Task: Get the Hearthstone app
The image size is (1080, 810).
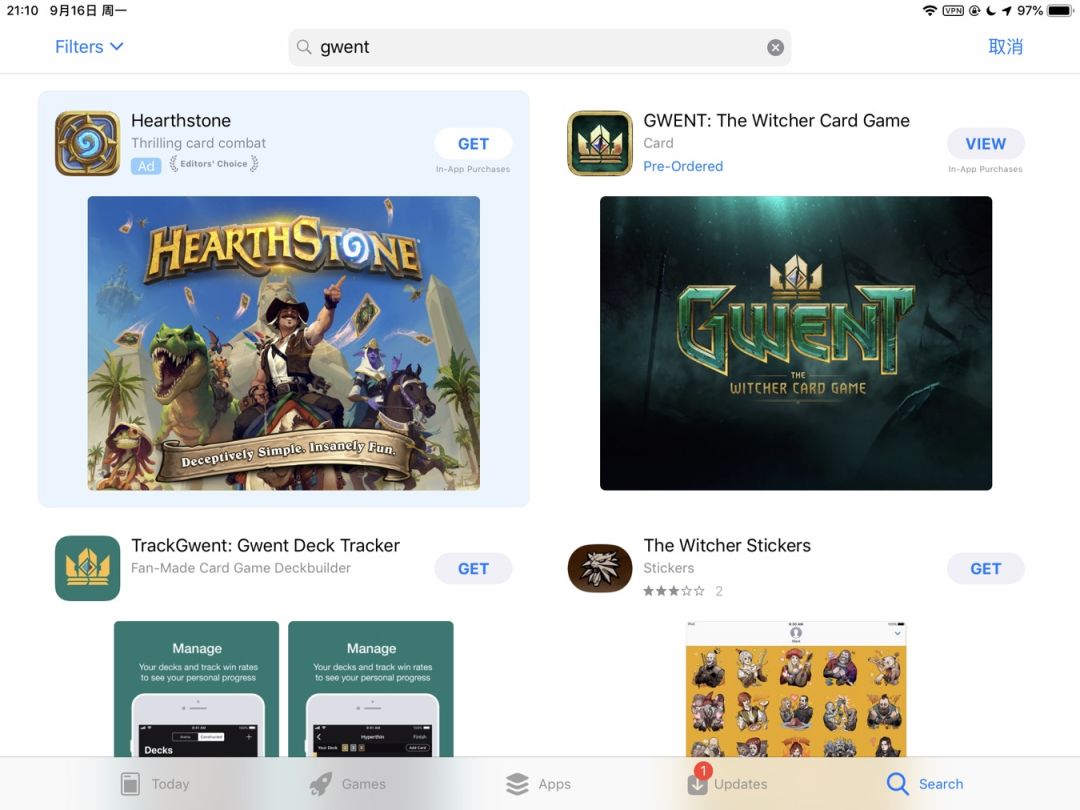Action: tap(473, 144)
